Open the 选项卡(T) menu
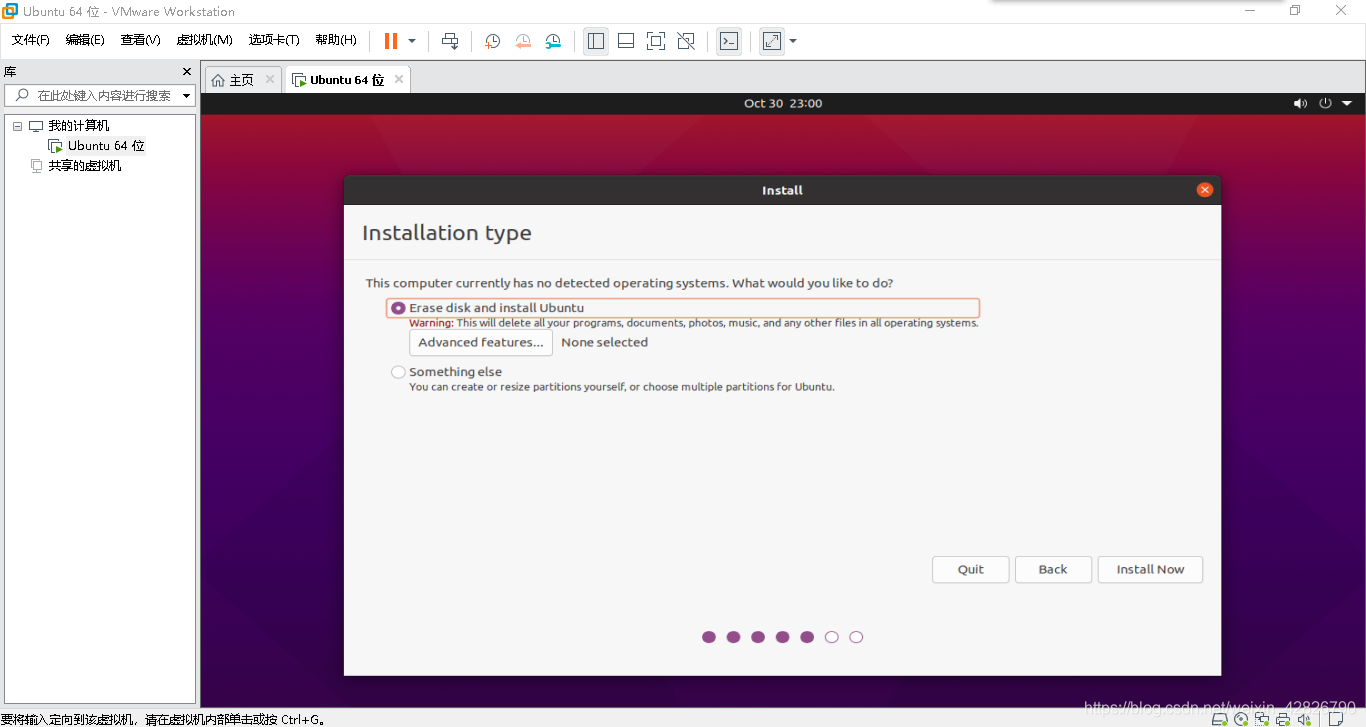 point(275,40)
